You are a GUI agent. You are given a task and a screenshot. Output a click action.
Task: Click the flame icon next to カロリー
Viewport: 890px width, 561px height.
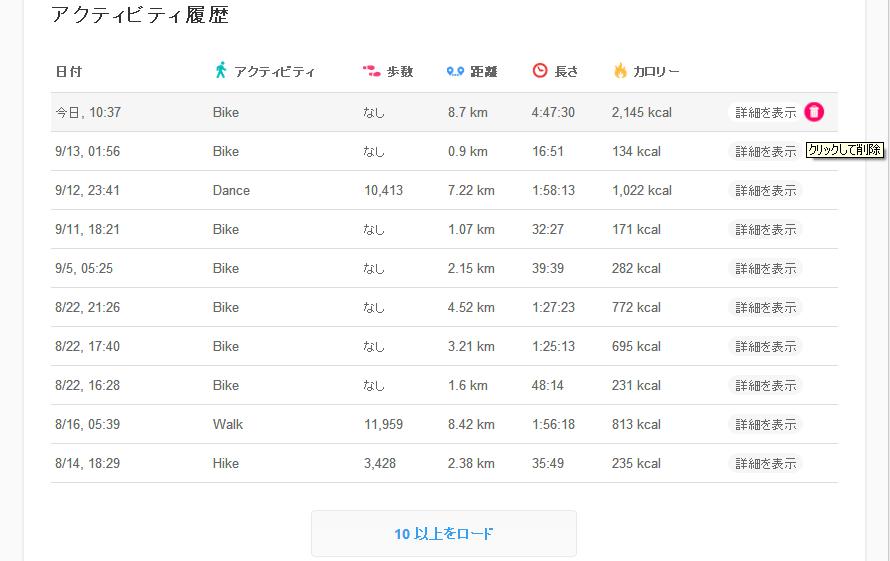tap(620, 71)
